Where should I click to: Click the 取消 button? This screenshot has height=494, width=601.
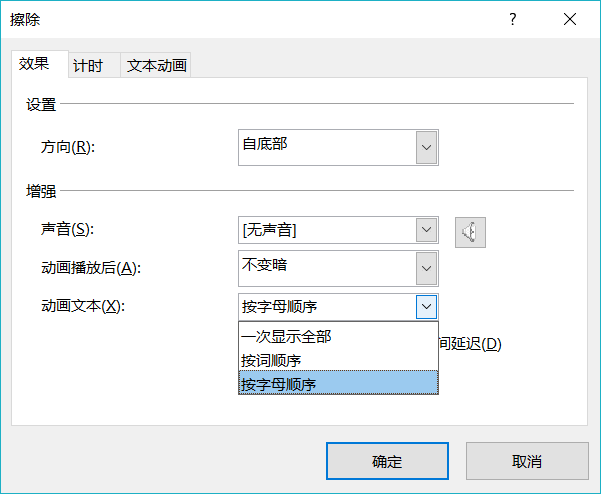(527, 461)
